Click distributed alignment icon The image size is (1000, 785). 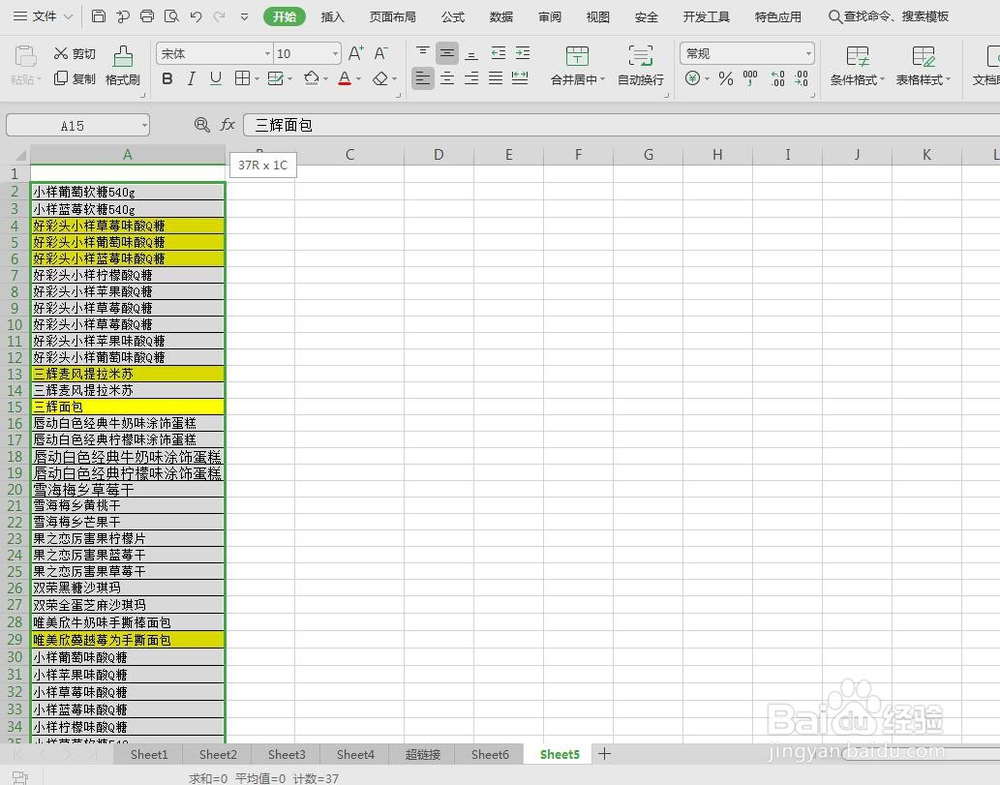coord(520,78)
